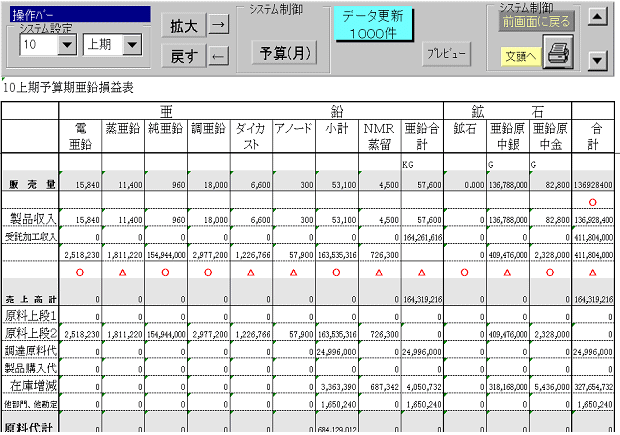Click the 予算(月) button
The width and height of the screenshot is (620, 435).
click(x=285, y=53)
